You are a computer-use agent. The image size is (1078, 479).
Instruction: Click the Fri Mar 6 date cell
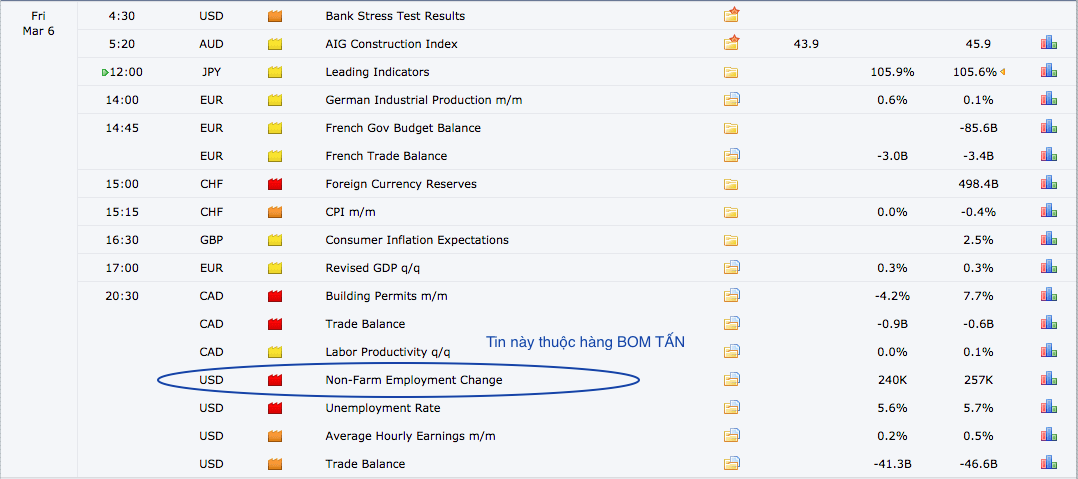[x=38, y=23]
